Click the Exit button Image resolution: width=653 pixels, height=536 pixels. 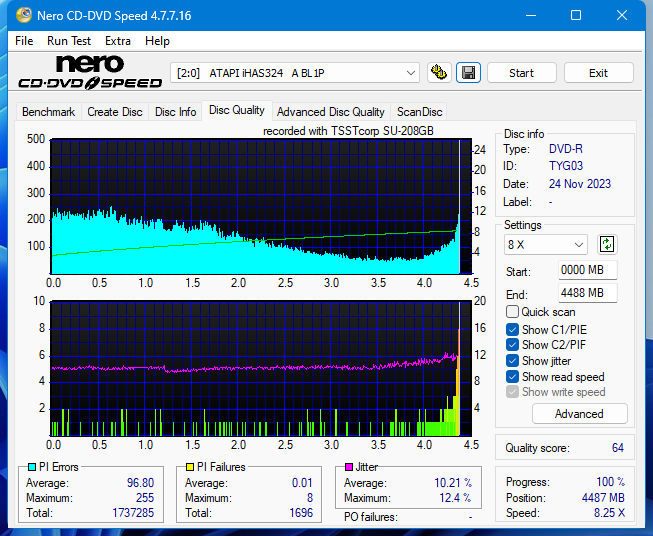(x=598, y=73)
